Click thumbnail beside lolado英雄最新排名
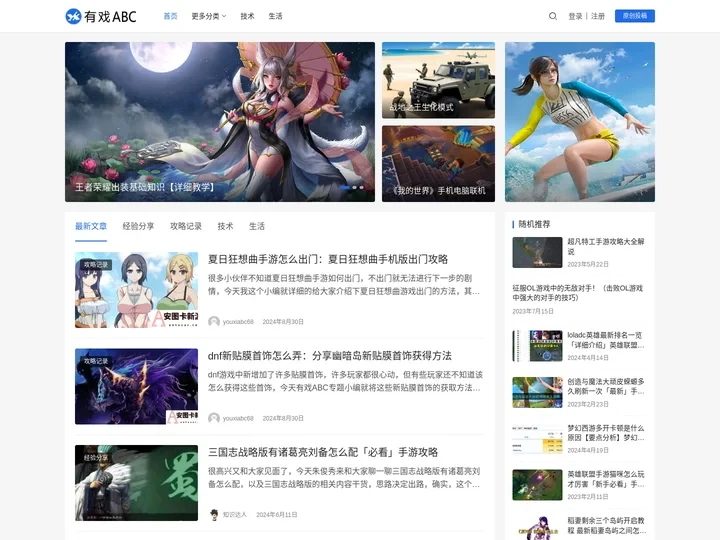 coord(537,346)
